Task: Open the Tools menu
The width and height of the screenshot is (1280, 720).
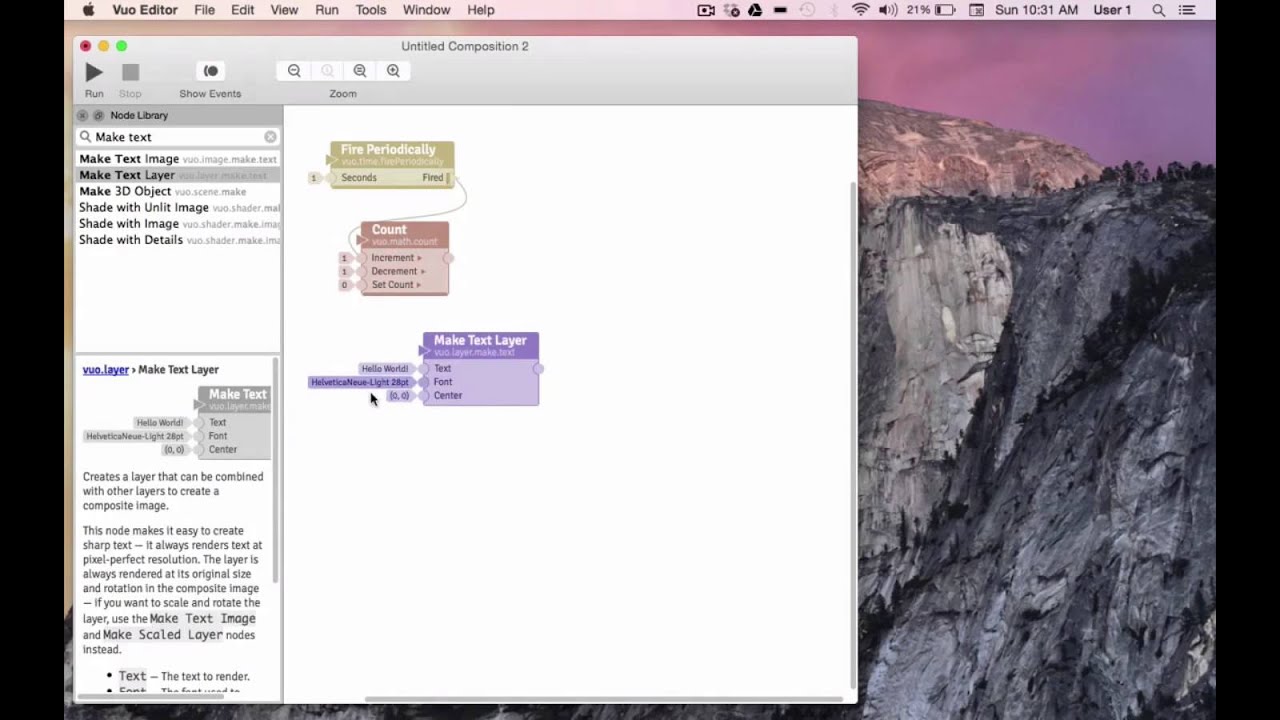Action: [x=371, y=10]
